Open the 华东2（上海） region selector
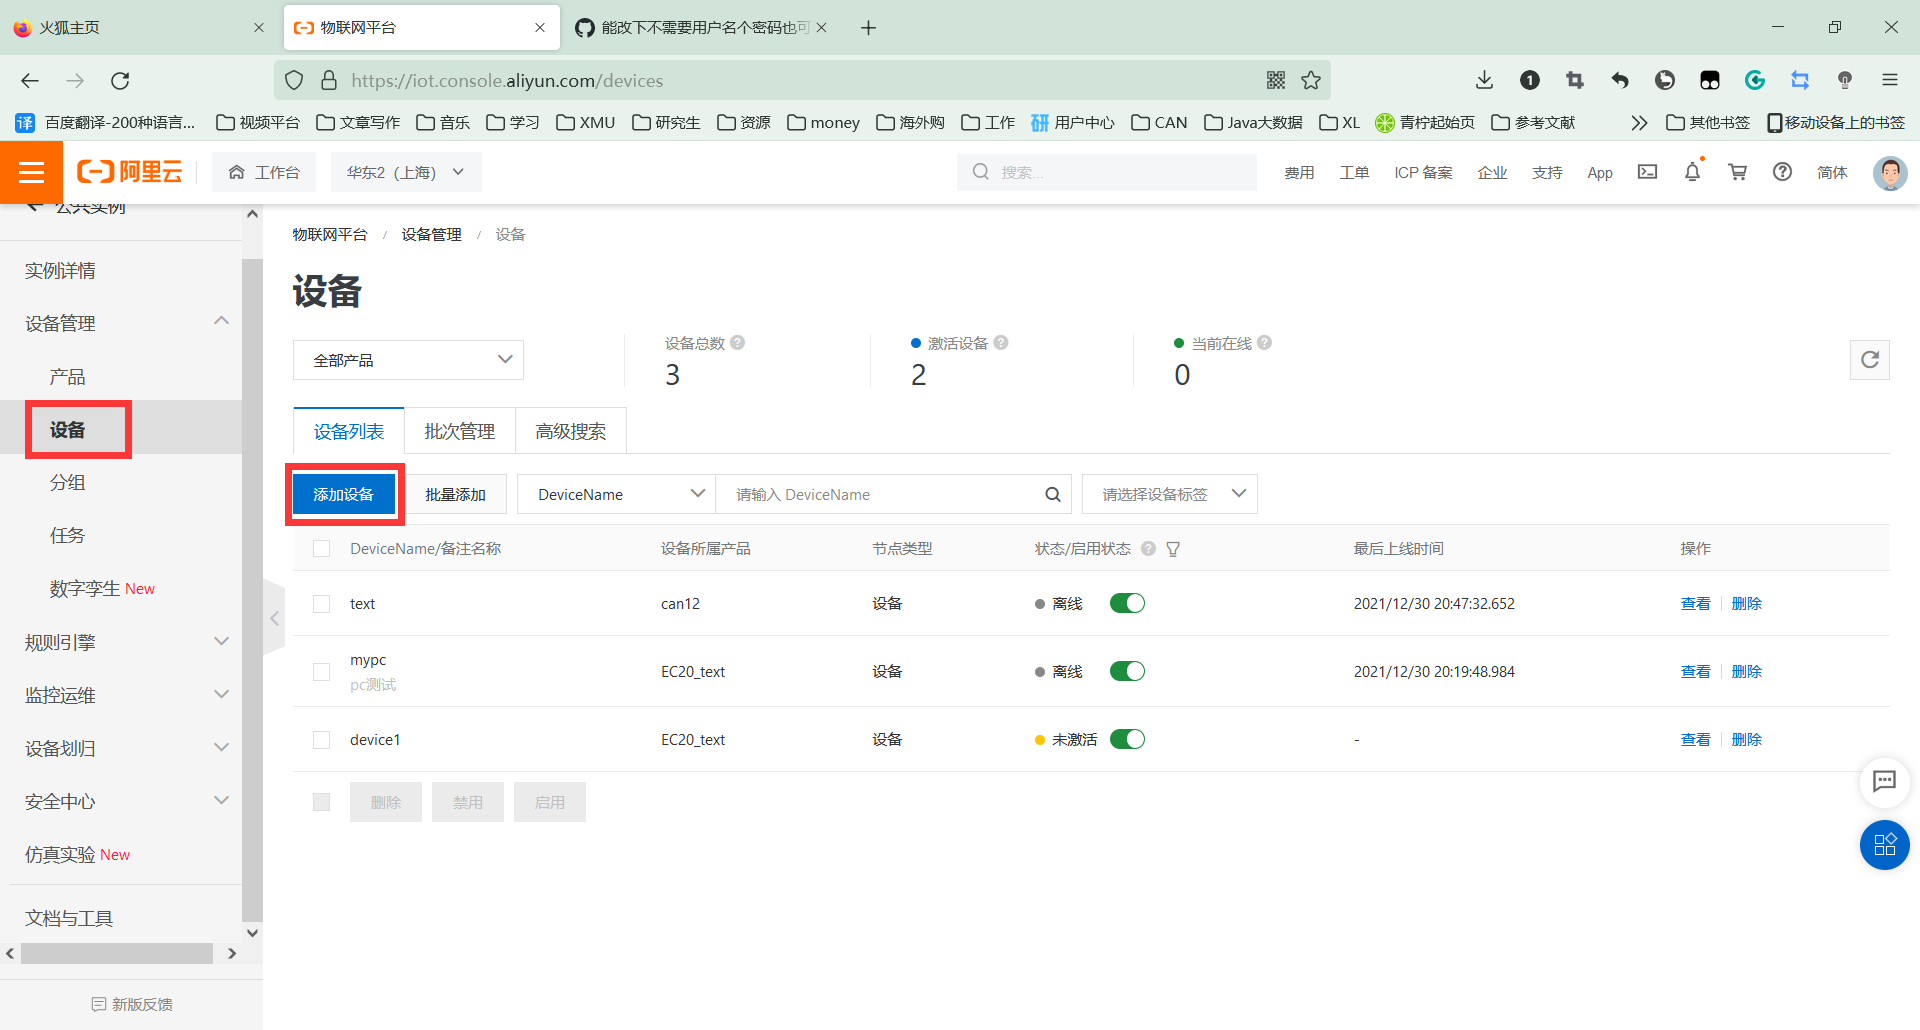The height and width of the screenshot is (1030, 1920). pos(406,172)
